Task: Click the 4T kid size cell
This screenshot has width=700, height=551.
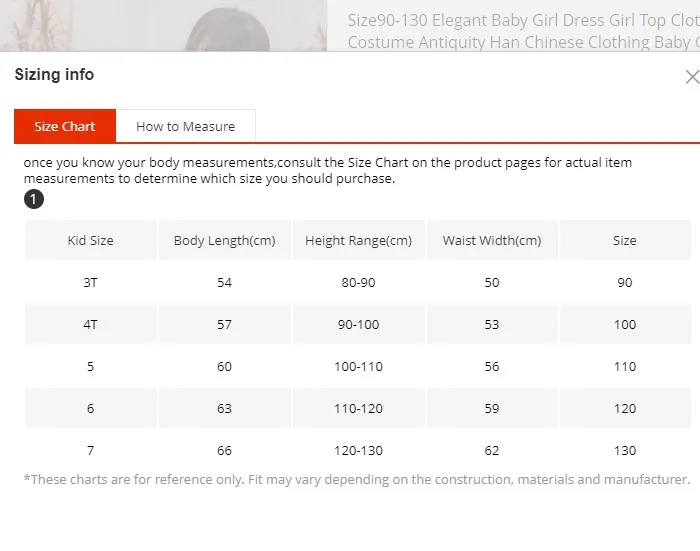Action: pos(91,324)
